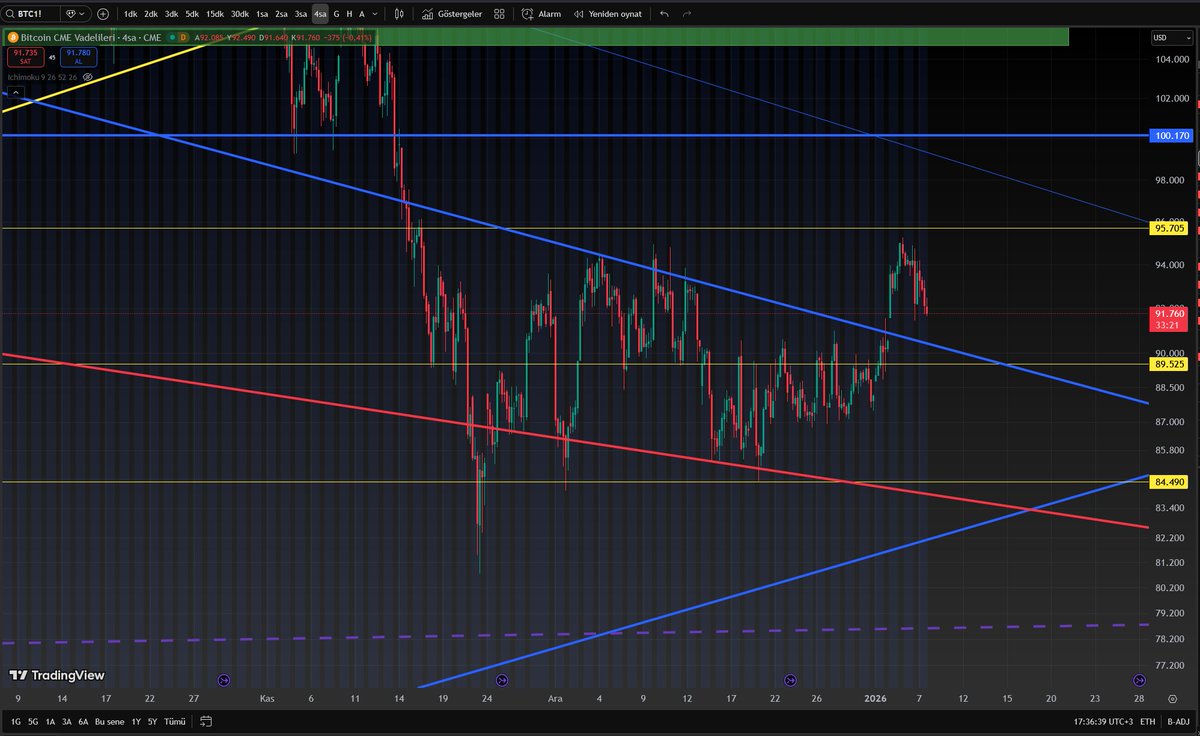Open the event marker near date 24

[x=503, y=680]
